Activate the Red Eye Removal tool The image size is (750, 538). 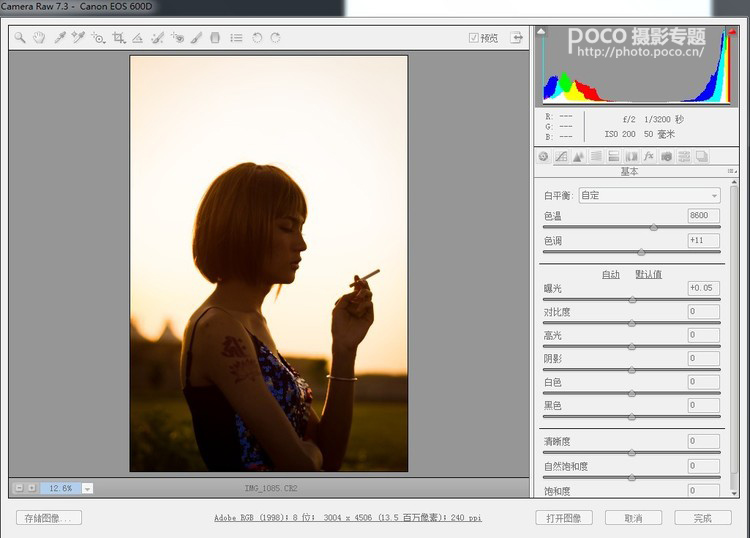point(177,37)
